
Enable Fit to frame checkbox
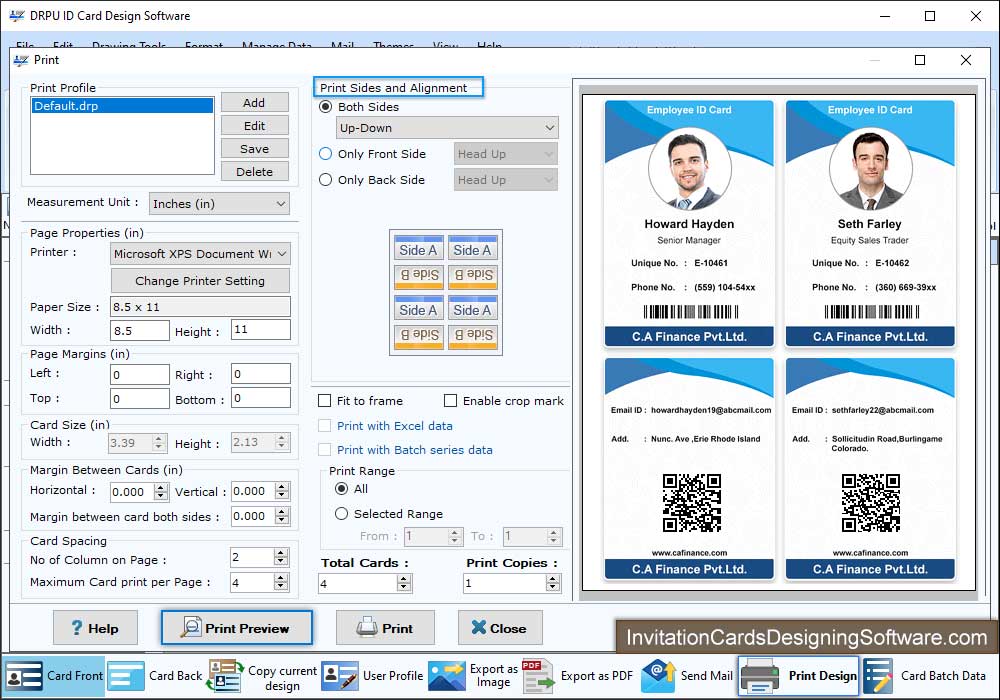coord(325,400)
